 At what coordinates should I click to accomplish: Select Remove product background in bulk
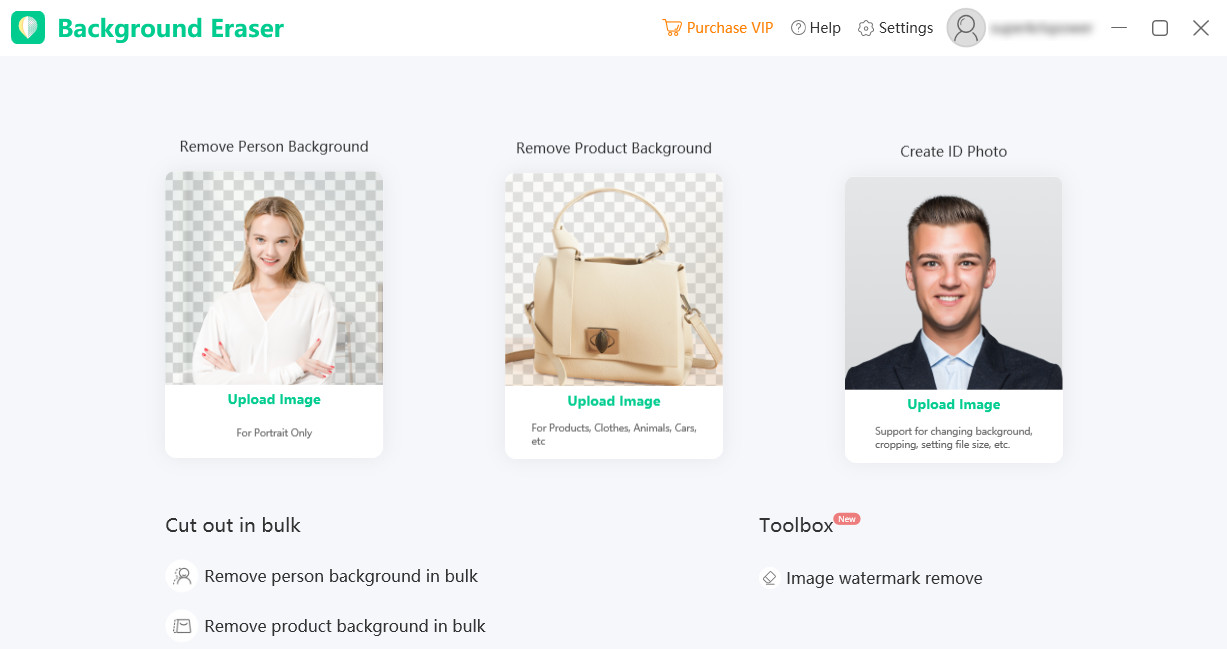tap(345, 626)
